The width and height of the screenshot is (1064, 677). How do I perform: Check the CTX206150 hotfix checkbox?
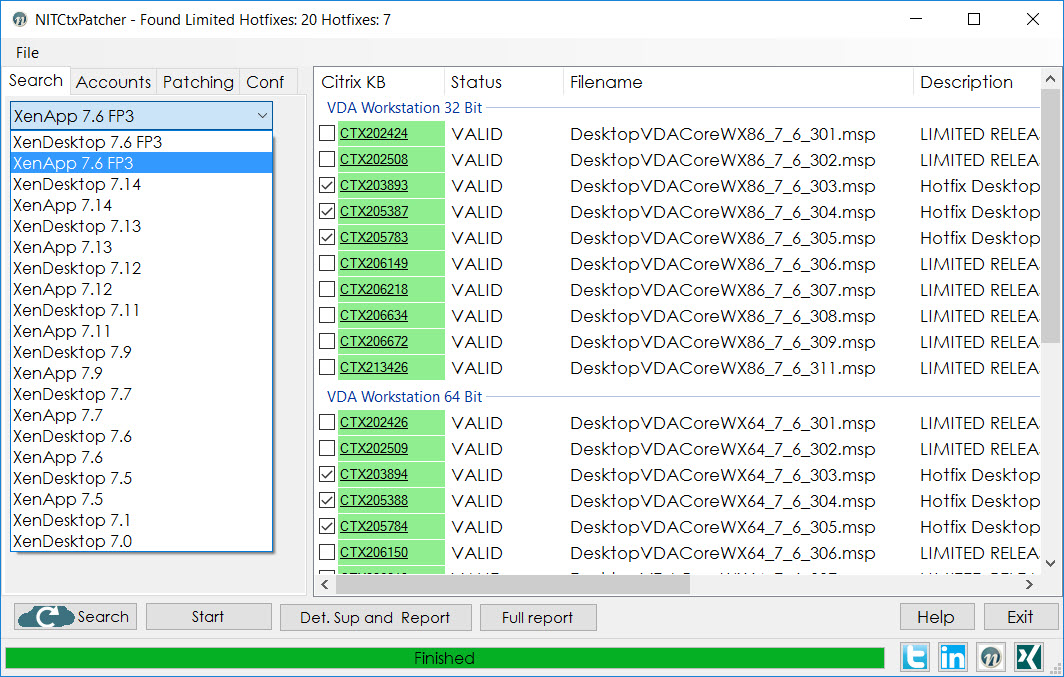(x=327, y=552)
